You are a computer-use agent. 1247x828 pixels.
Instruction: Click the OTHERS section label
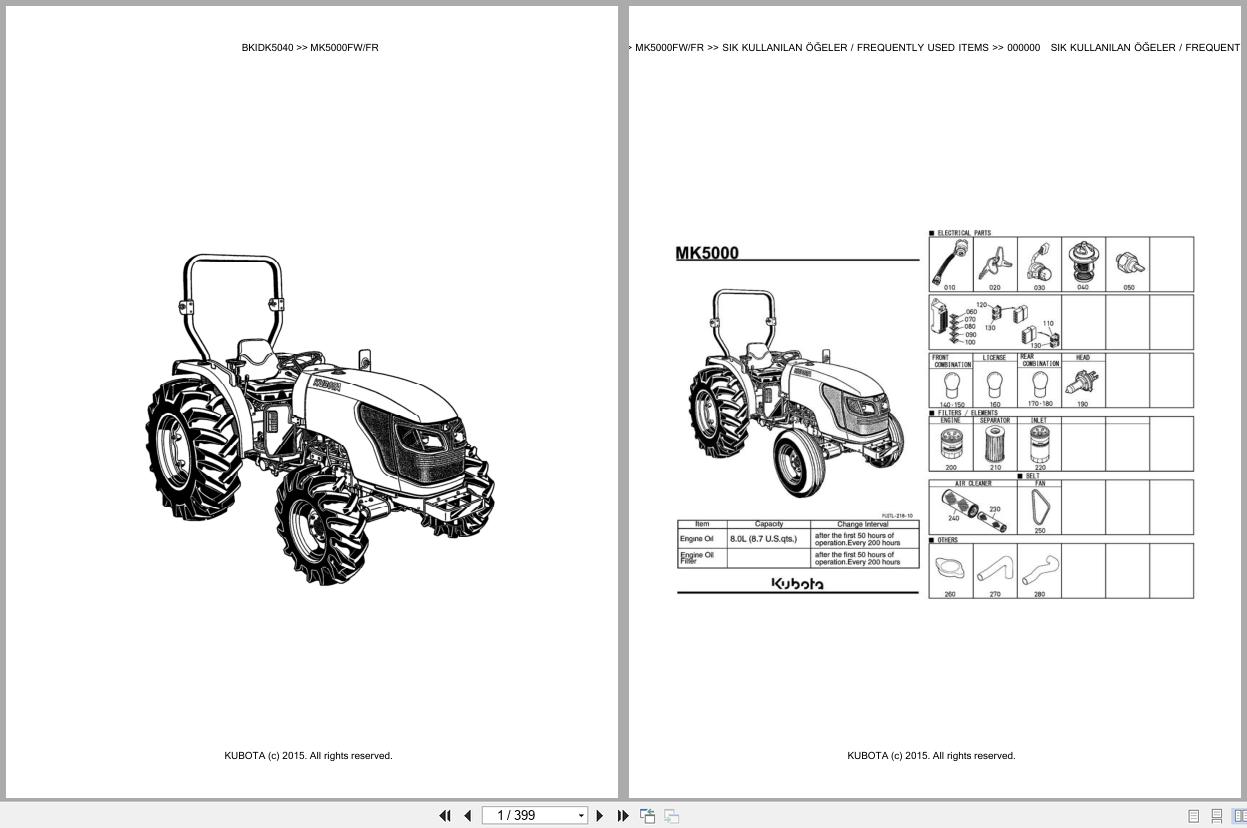[947, 540]
